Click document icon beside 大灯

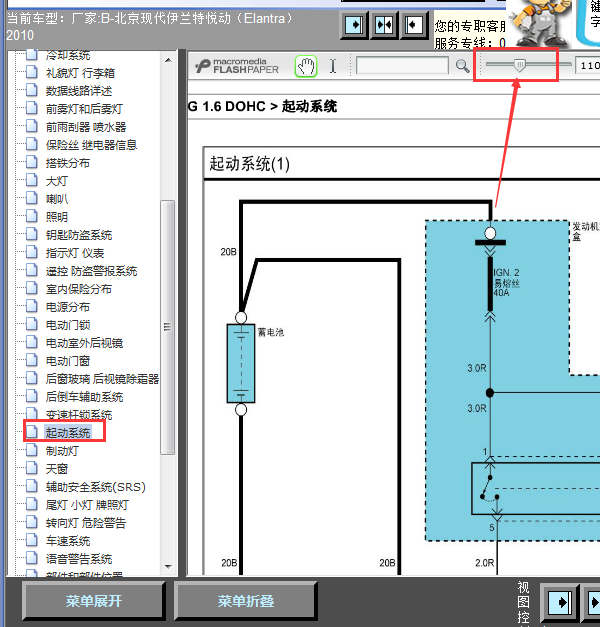click(32, 181)
